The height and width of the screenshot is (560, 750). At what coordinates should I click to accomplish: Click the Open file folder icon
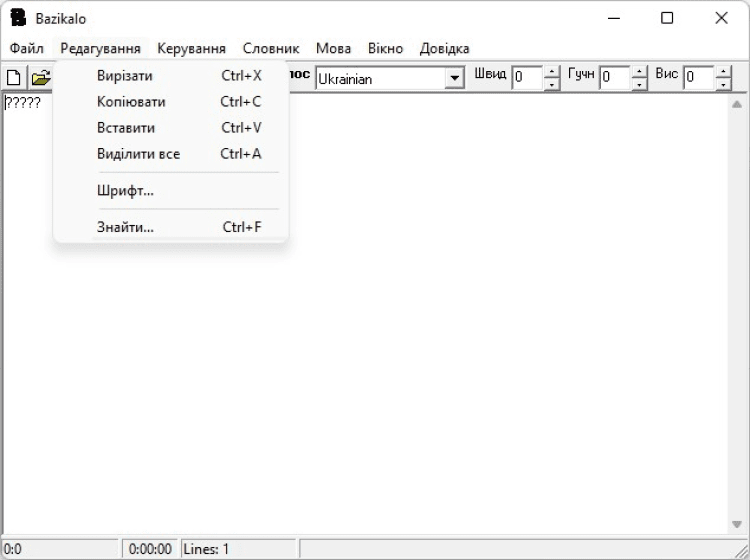pos(41,77)
